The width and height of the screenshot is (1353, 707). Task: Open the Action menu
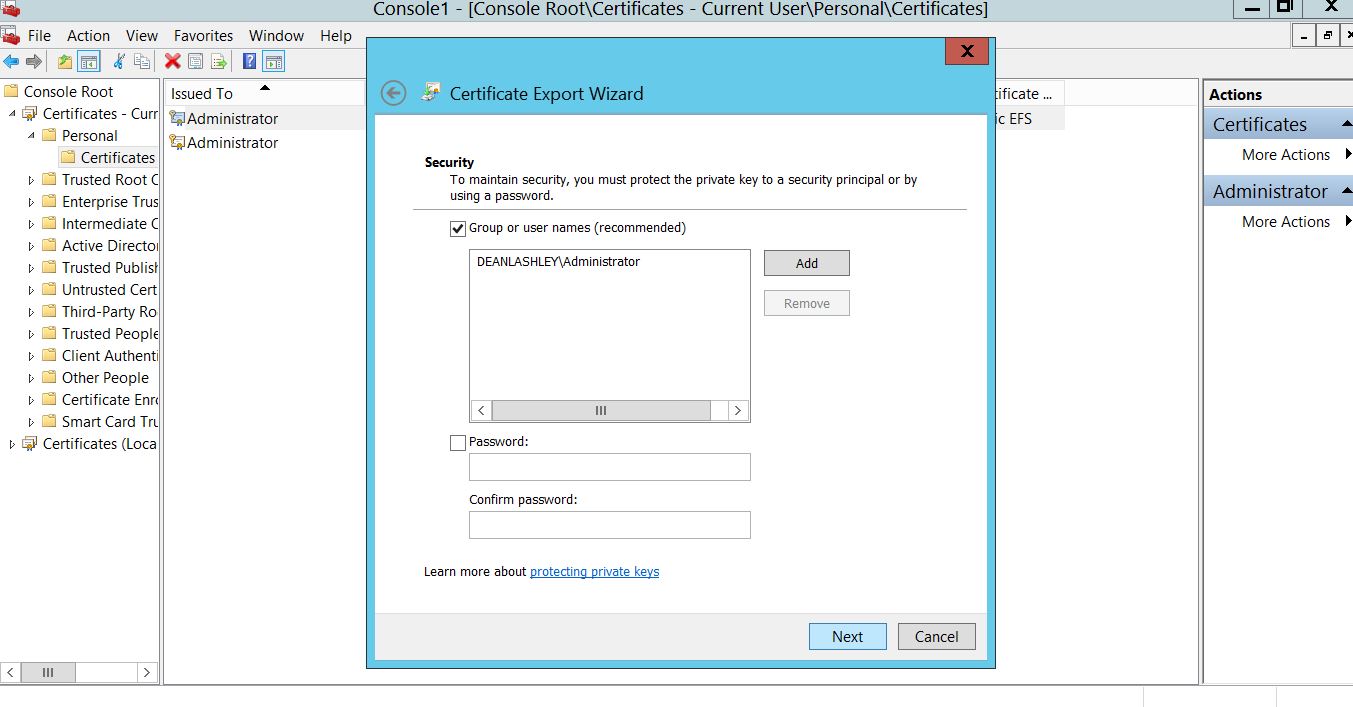click(88, 35)
